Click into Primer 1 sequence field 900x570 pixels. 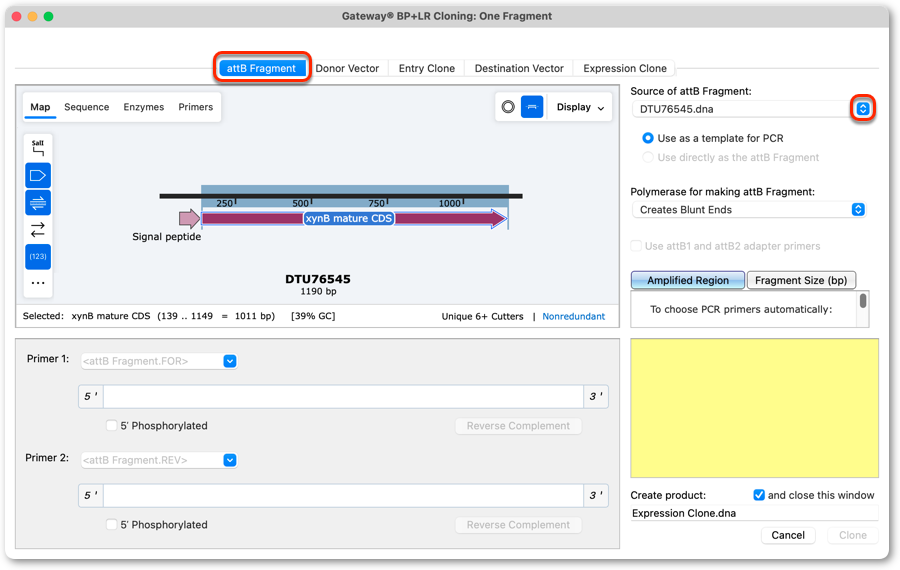click(x=343, y=397)
